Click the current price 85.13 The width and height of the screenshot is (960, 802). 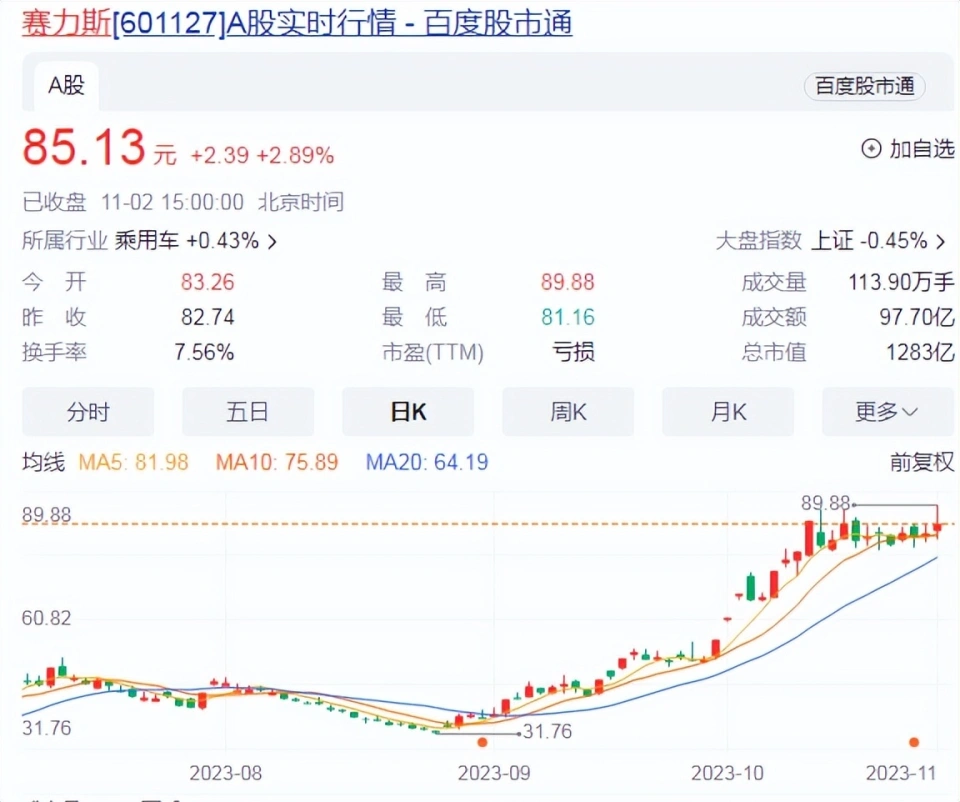[x=84, y=148]
